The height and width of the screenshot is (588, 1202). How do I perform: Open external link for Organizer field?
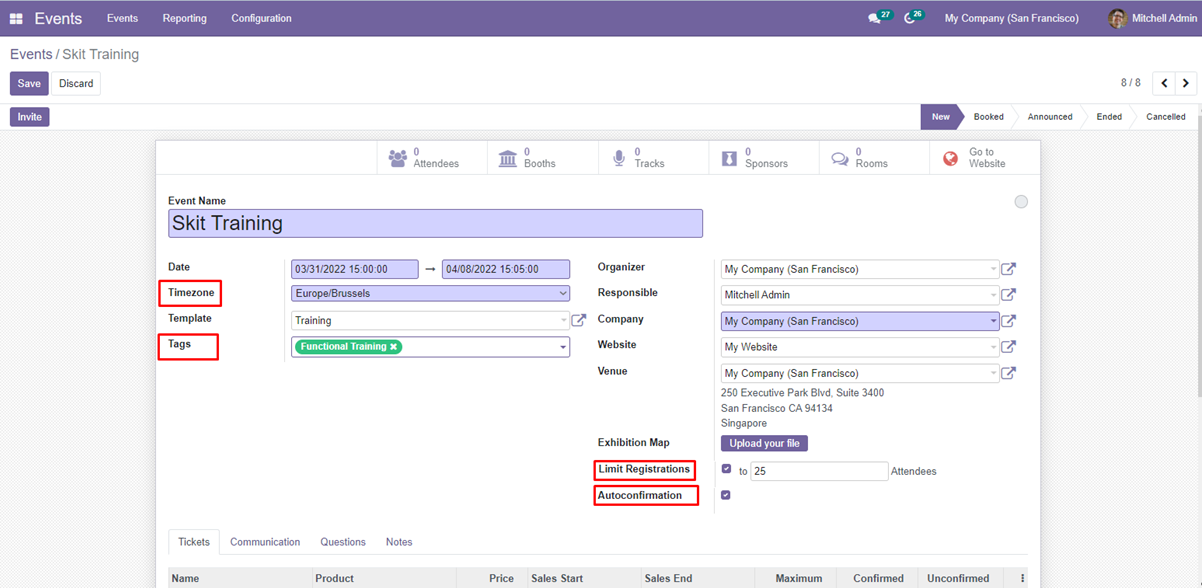click(x=1009, y=269)
